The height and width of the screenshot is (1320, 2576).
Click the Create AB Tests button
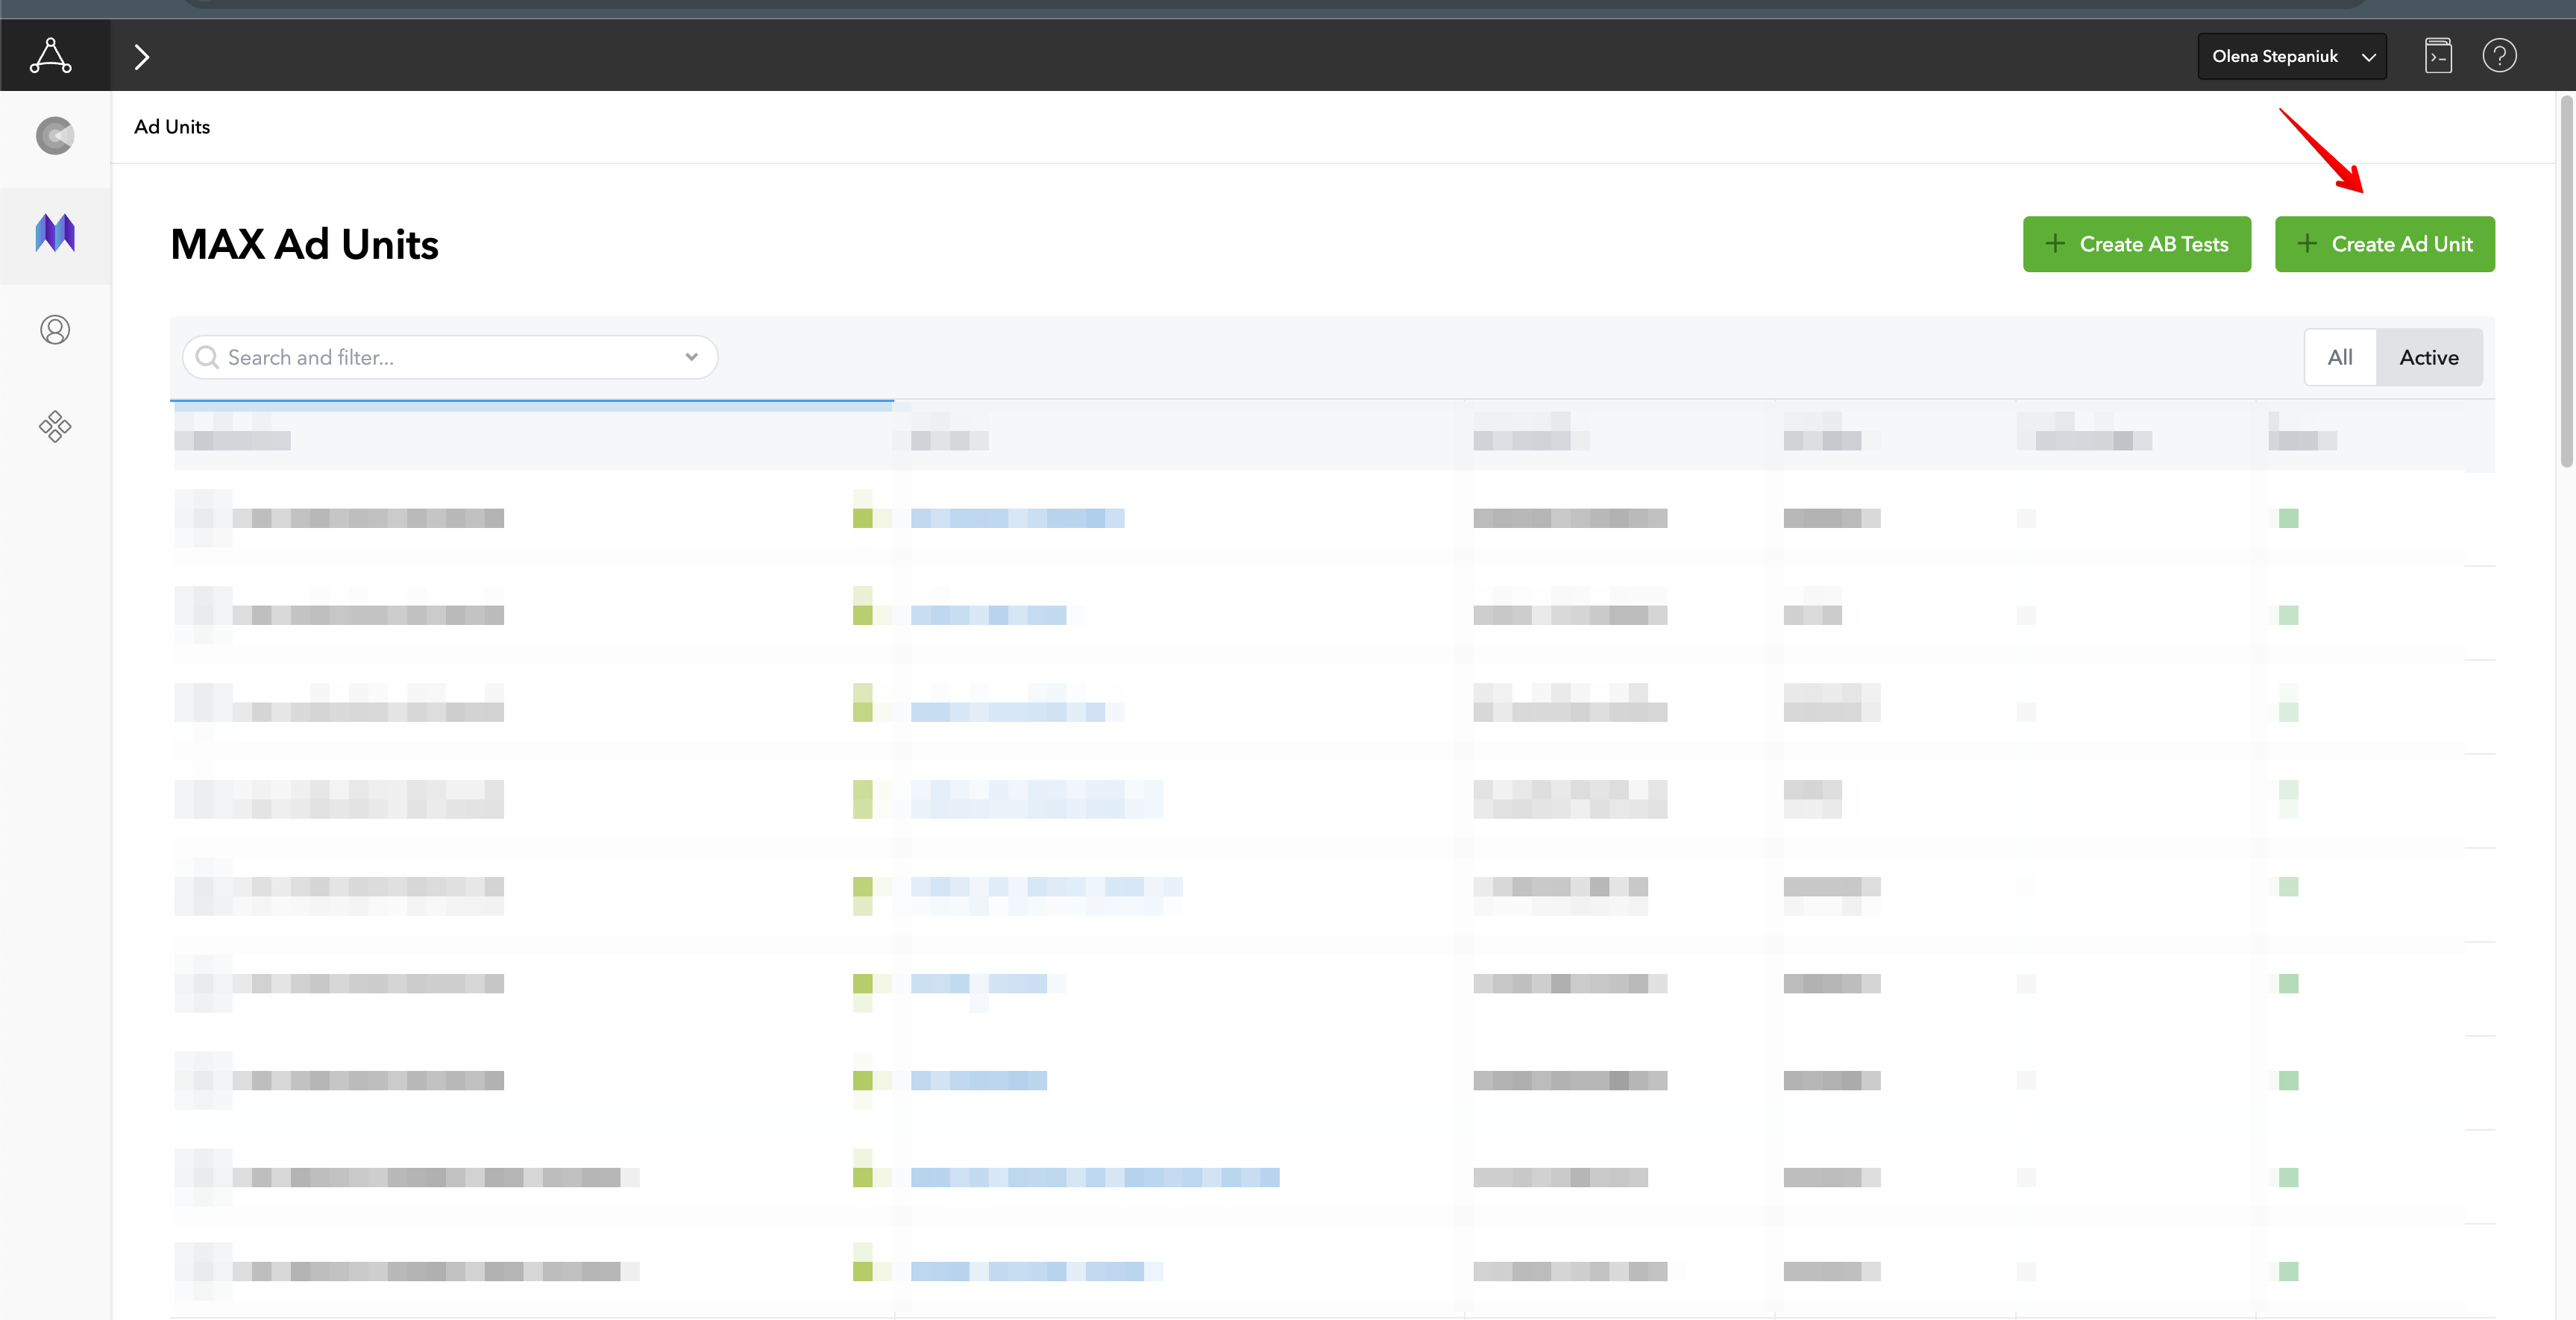pos(2136,244)
